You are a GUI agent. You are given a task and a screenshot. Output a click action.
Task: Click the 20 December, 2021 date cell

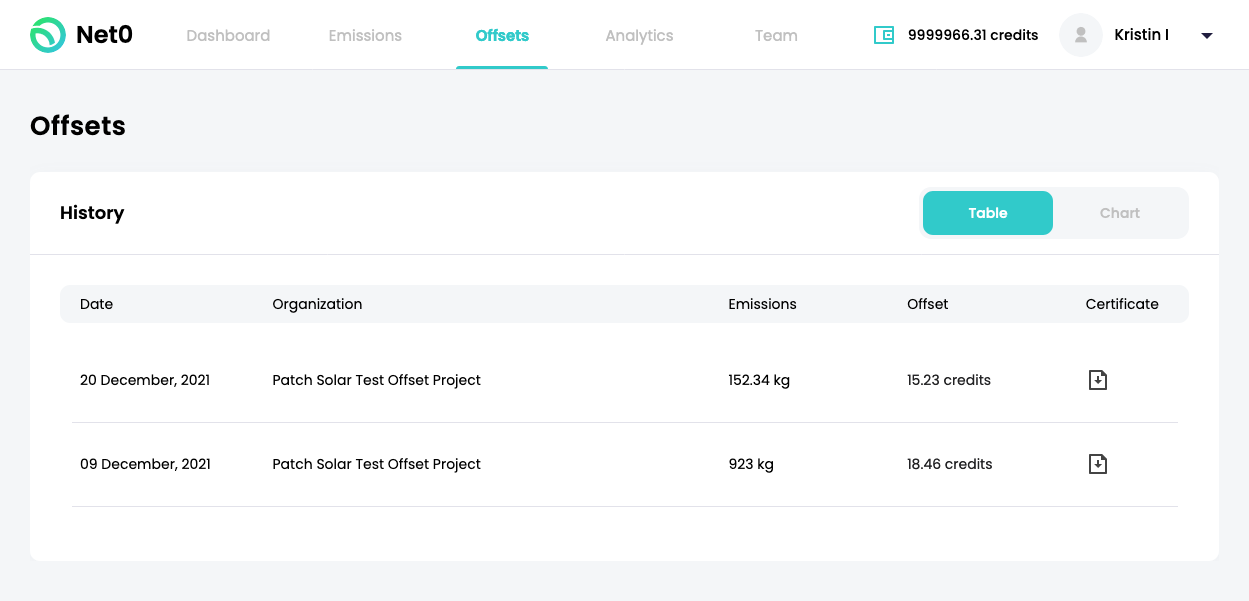click(145, 380)
